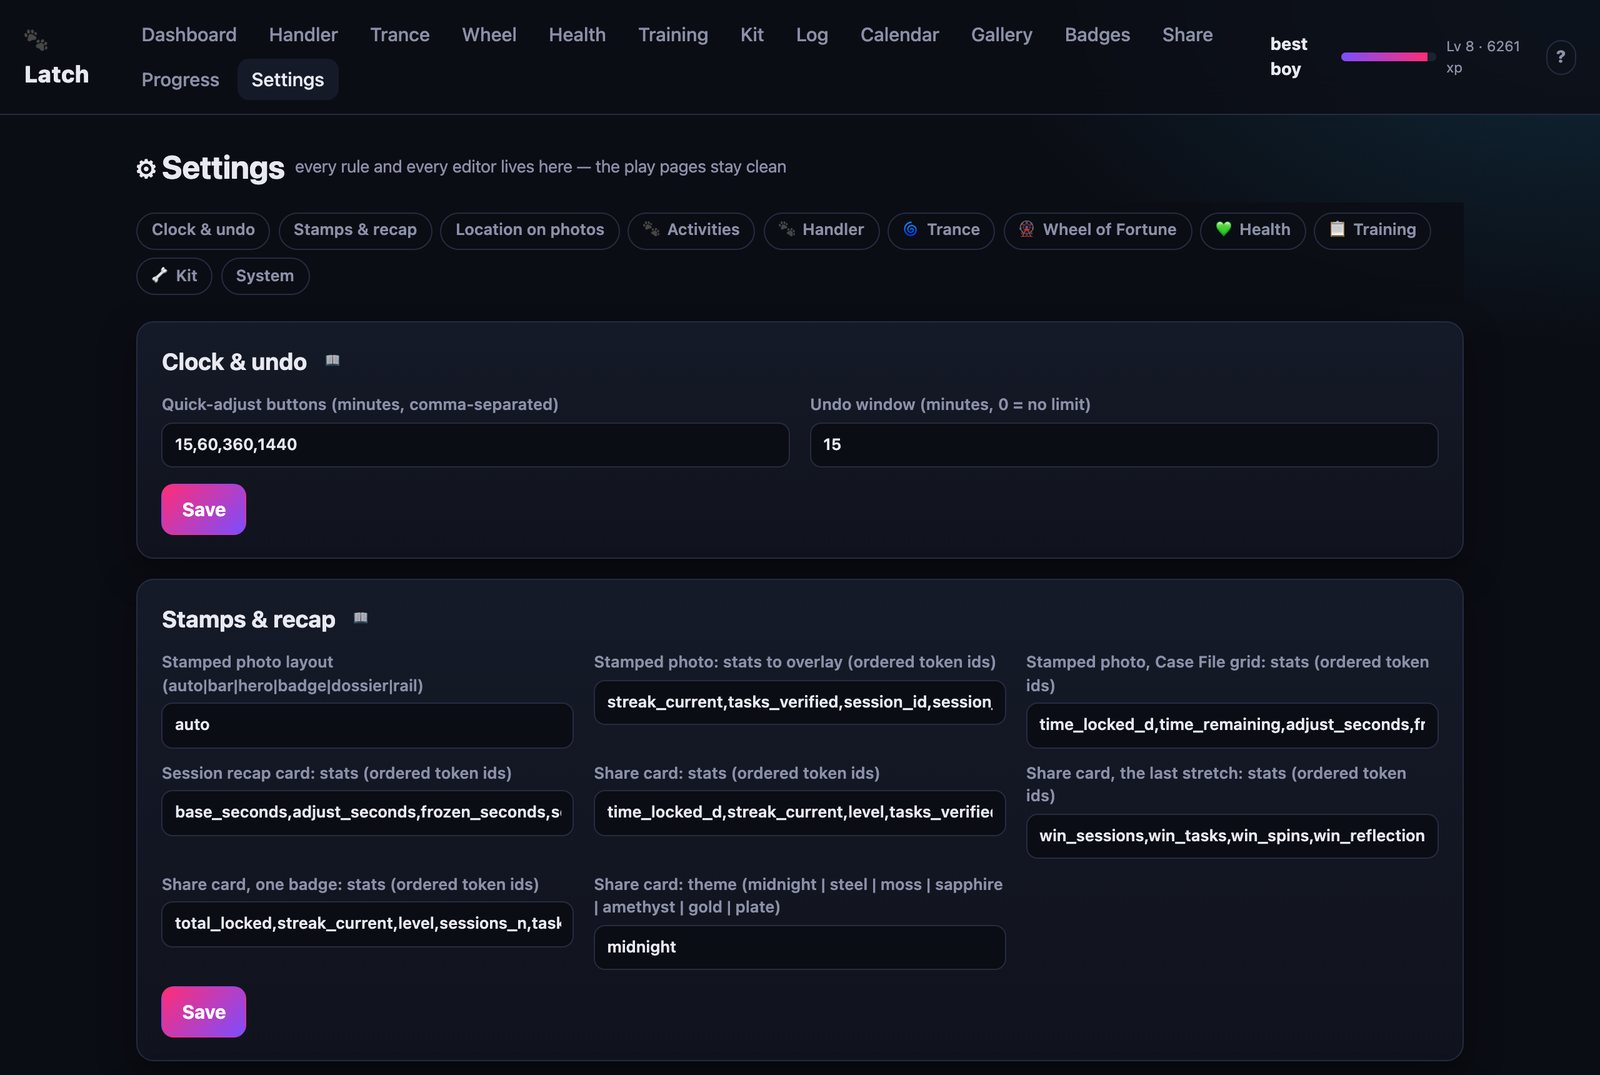Select the Training settings chip
The height and width of the screenshot is (1075, 1600).
(x=1372, y=230)
